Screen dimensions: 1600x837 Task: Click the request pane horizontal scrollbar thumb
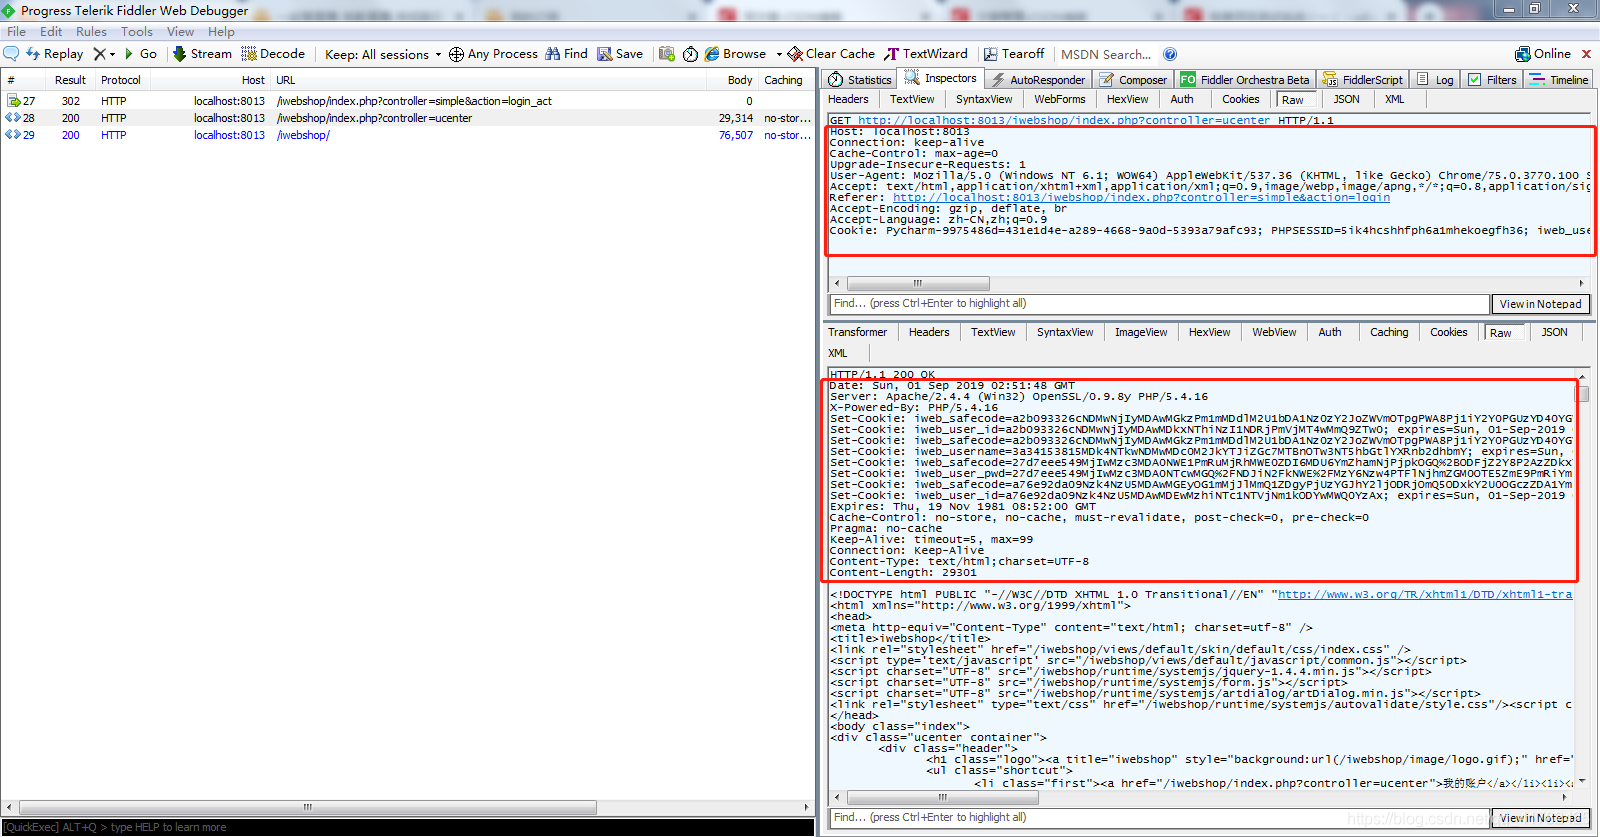click(x=918, y=283)
